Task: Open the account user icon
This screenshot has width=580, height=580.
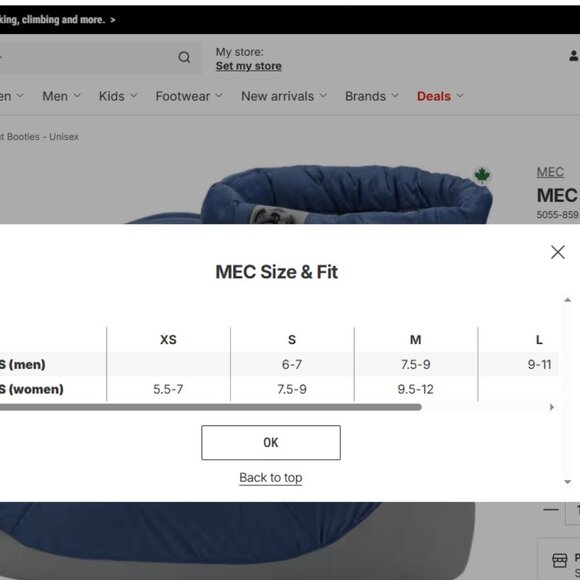Action: pos(574,56)
